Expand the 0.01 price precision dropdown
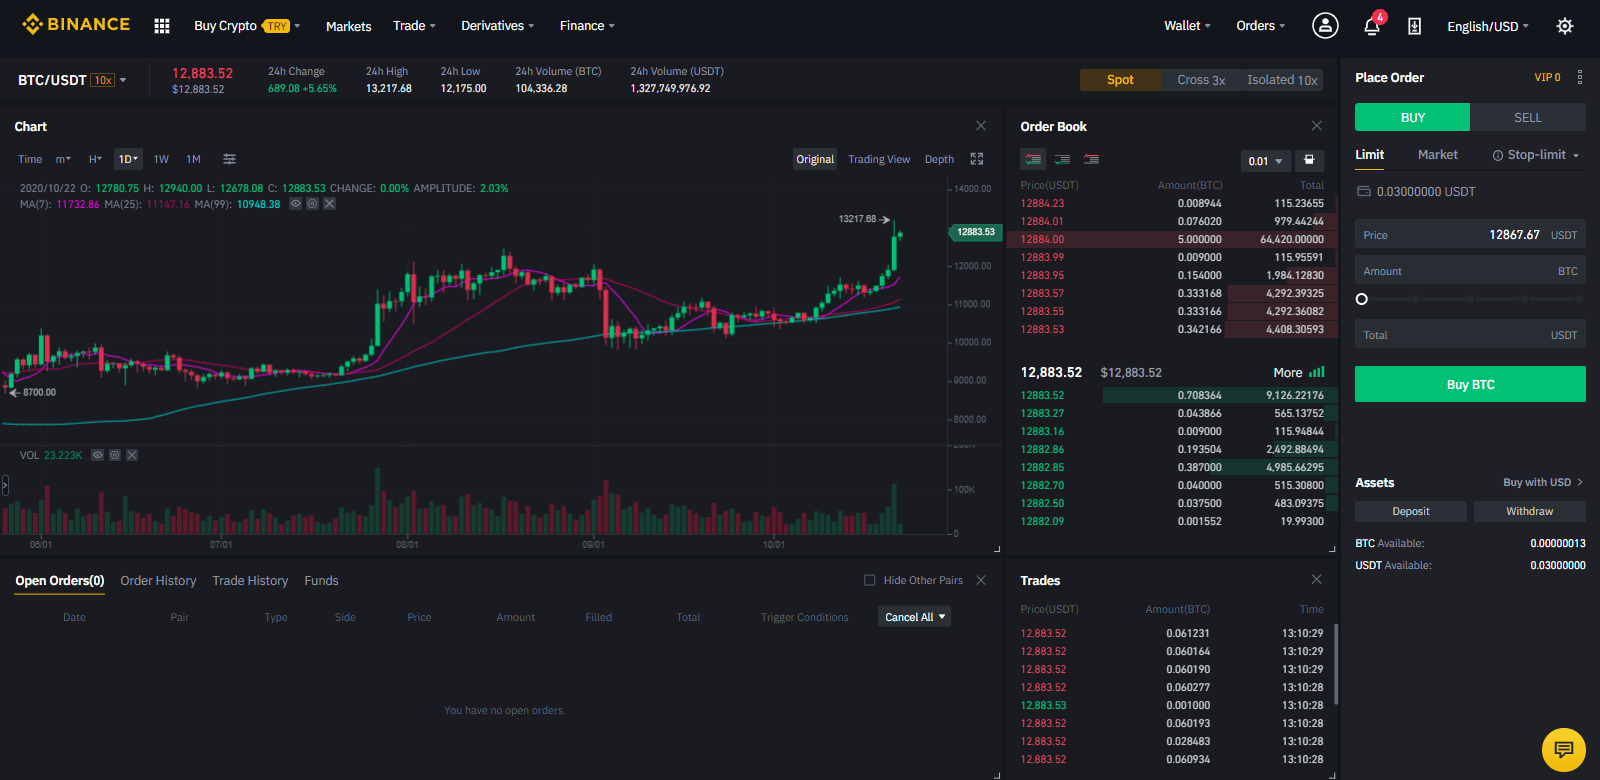 (1265, 161)
